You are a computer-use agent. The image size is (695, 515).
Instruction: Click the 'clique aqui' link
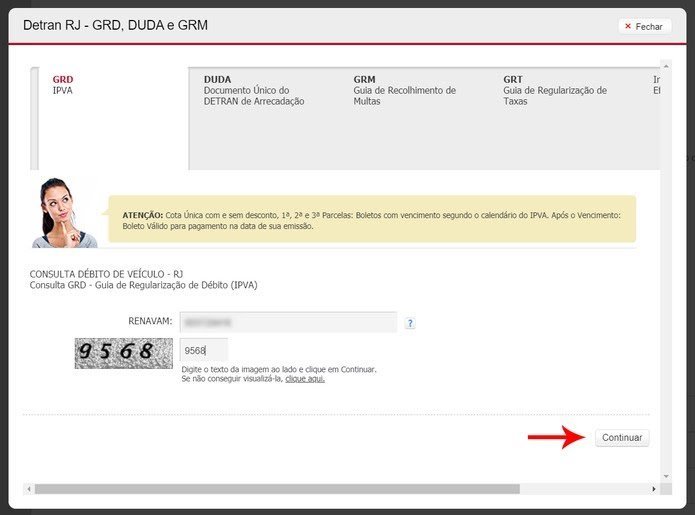click(304, 379)
